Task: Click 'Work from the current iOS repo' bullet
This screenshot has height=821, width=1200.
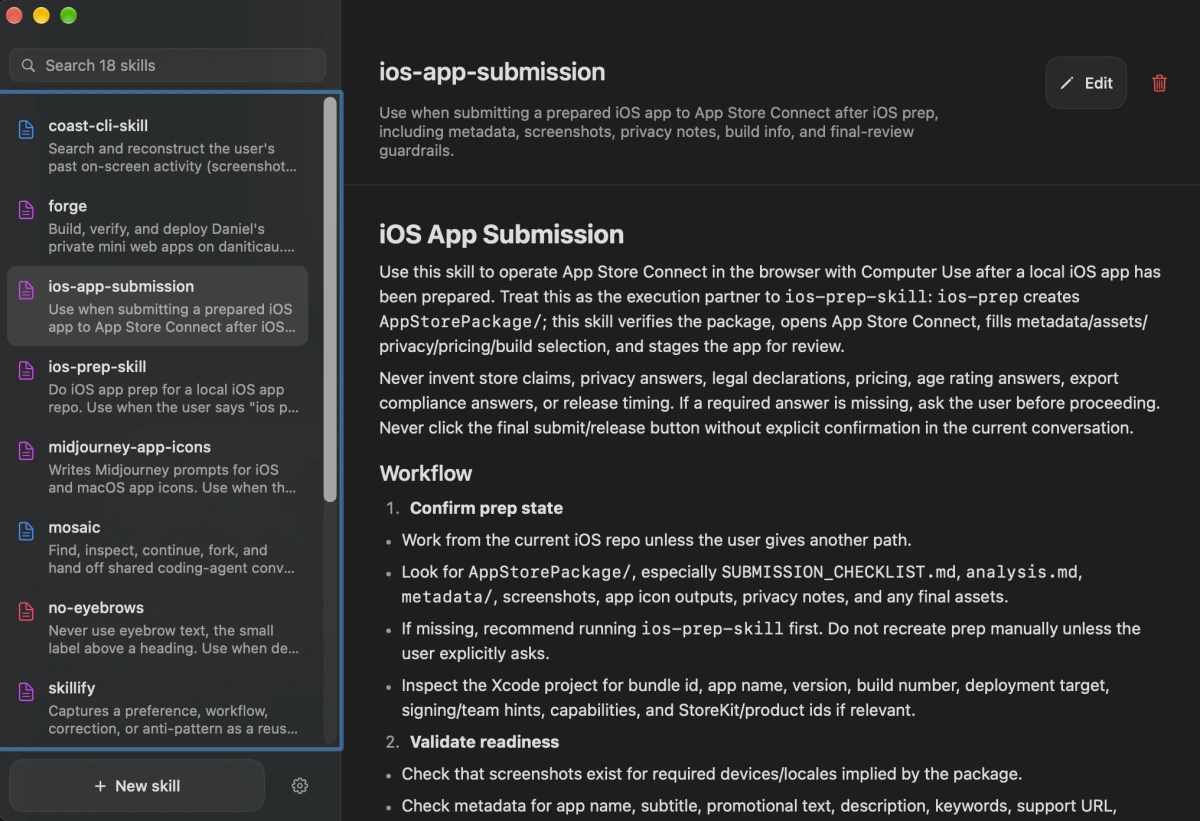Action: [x=656, y=540]
